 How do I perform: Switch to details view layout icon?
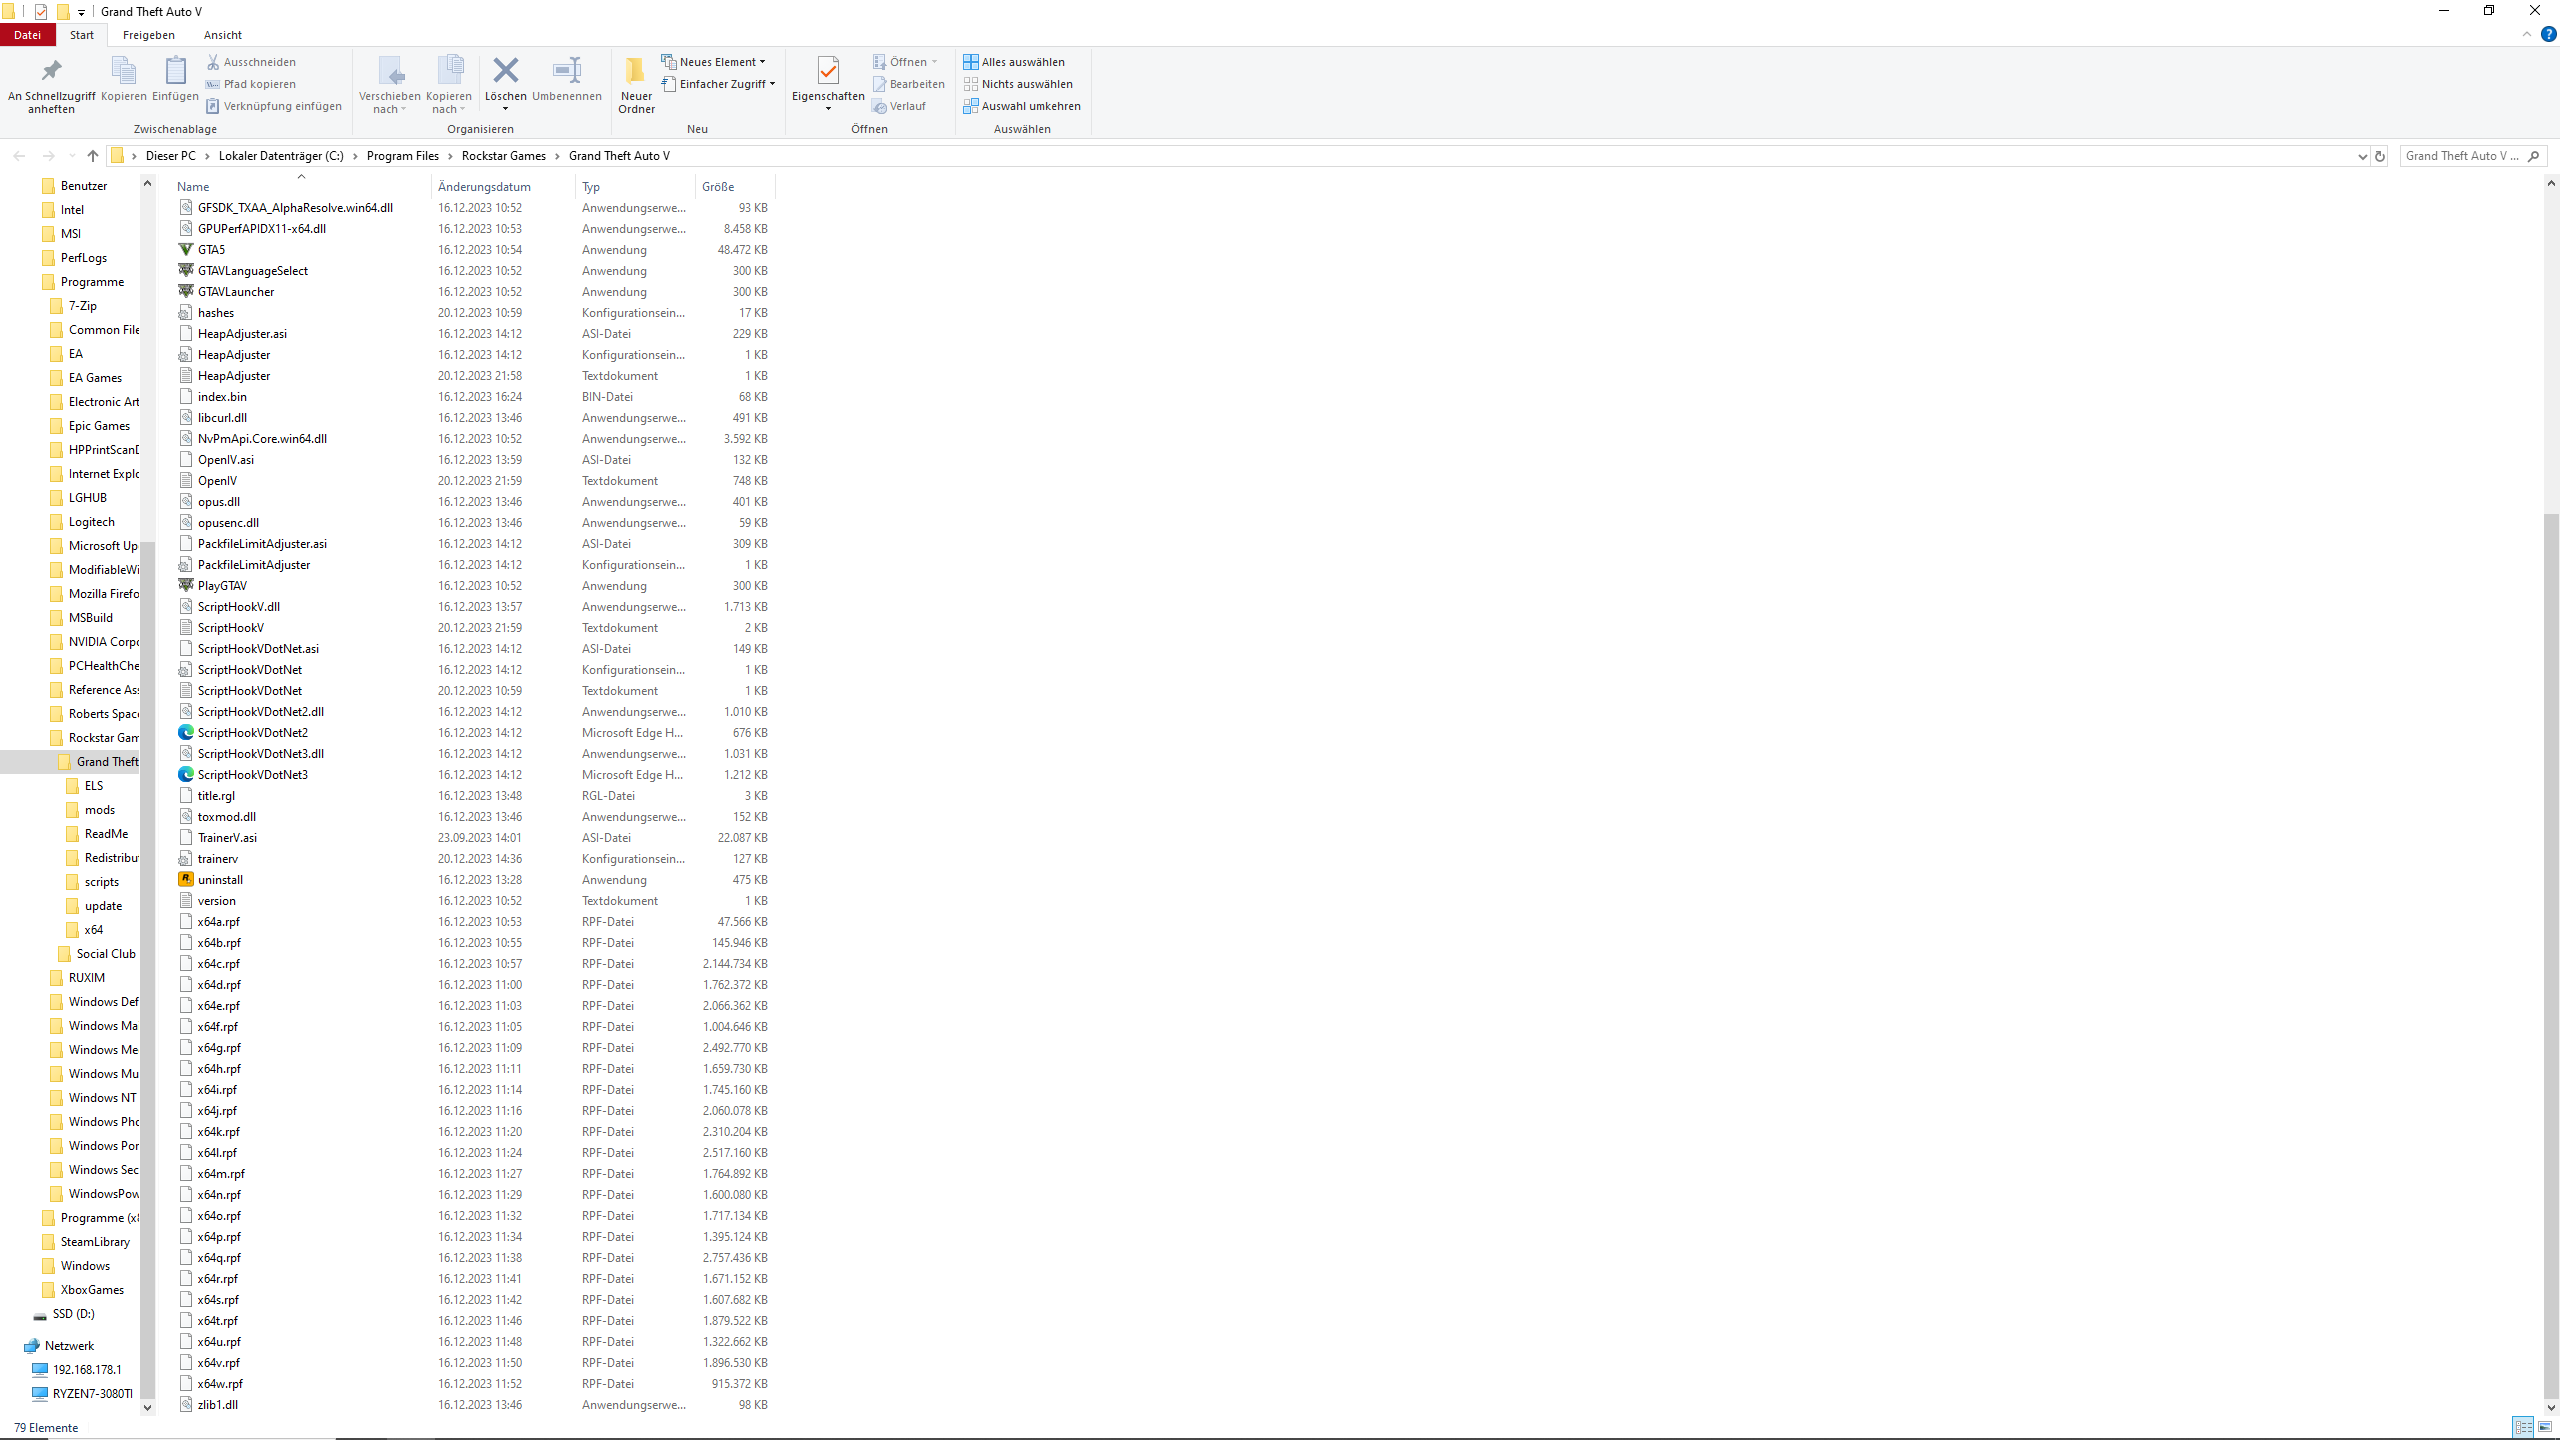point(2522,1427)
